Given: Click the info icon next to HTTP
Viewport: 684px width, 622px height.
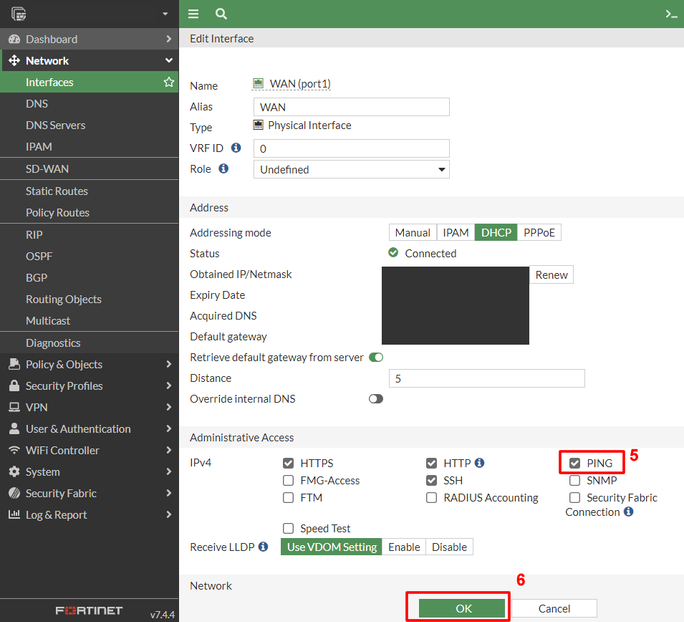Looking at the screenshot, I should pos(480,463).
